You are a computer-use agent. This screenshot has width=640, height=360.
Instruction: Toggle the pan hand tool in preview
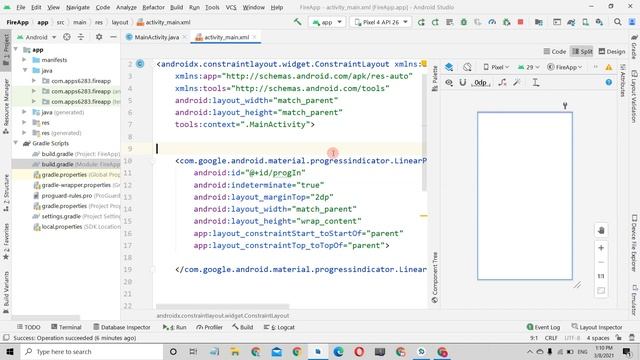601,230
